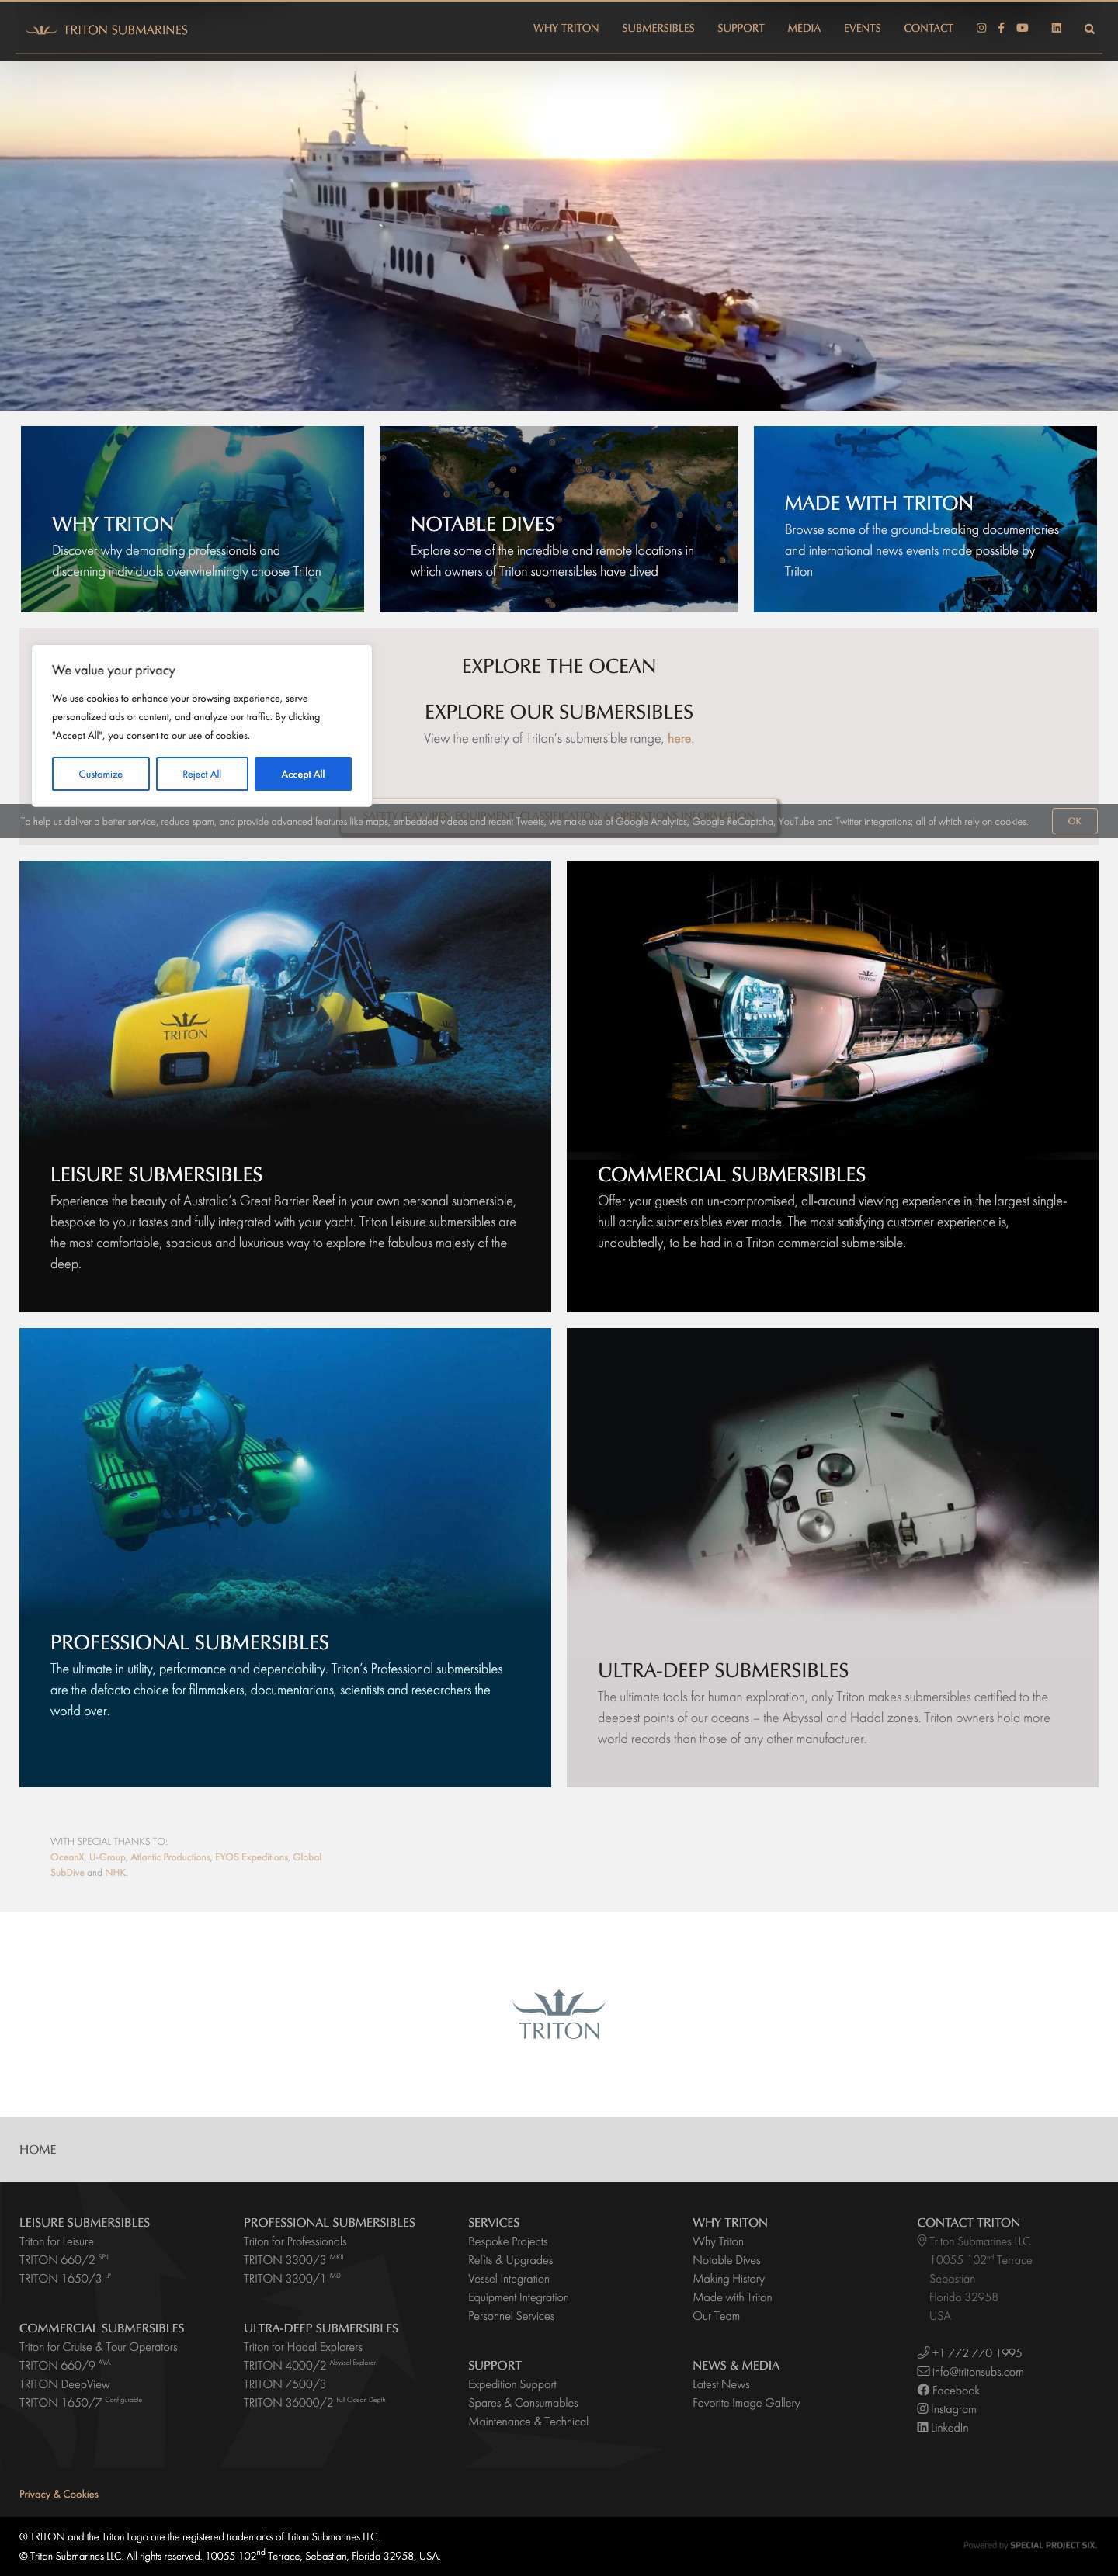
Task: Follow the EYOS Expeditions link
Action: tap(251, 1856)
